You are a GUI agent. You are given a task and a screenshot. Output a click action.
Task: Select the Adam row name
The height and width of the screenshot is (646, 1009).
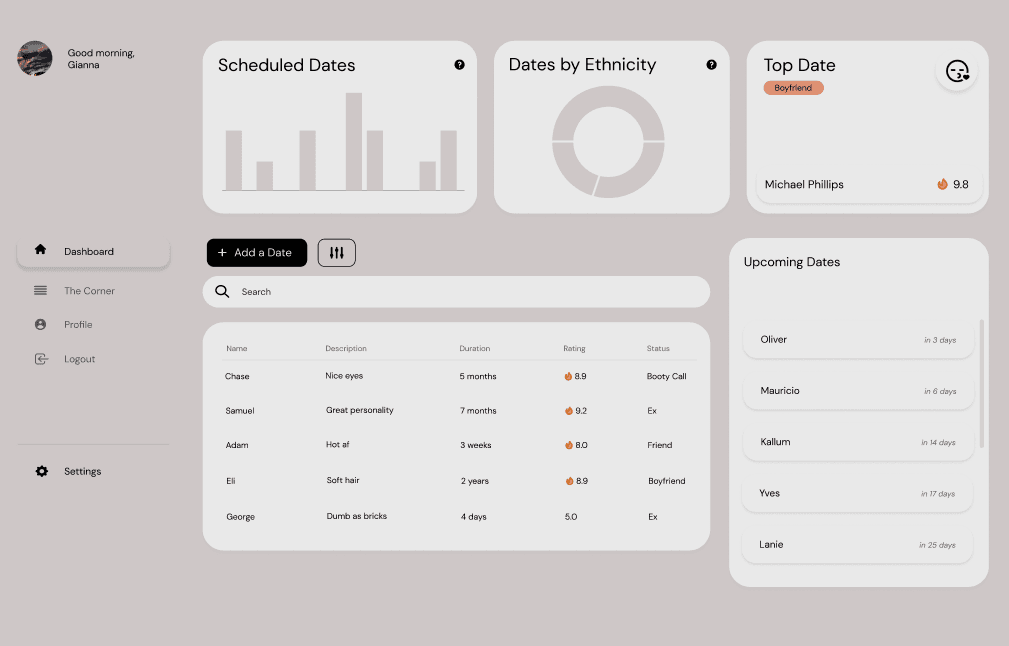point(237,445)
